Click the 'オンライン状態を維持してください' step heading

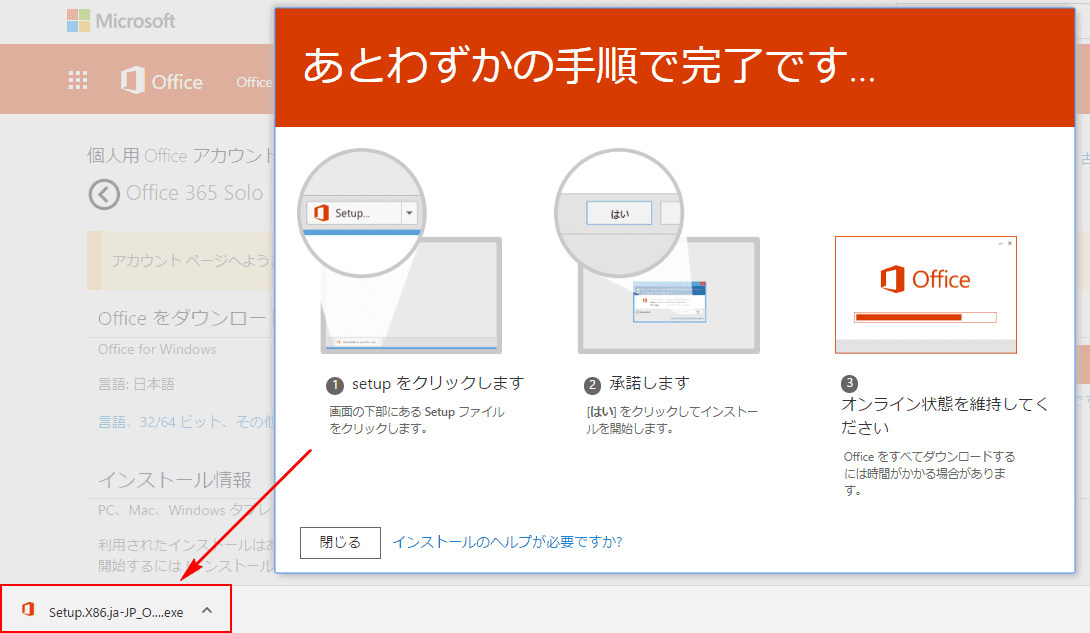944,416
